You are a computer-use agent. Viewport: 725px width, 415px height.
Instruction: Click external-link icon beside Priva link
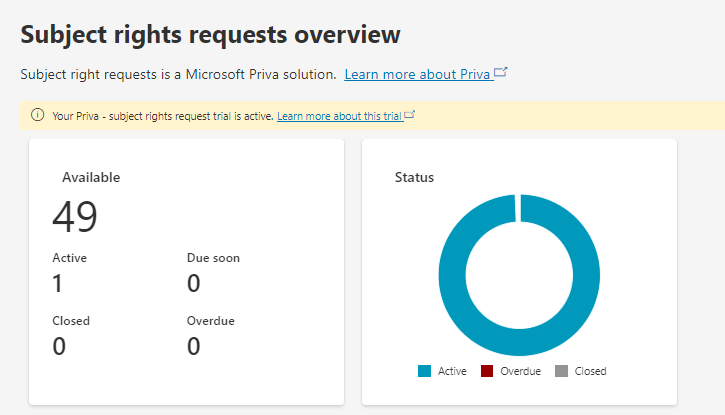(x=502, y=73)
